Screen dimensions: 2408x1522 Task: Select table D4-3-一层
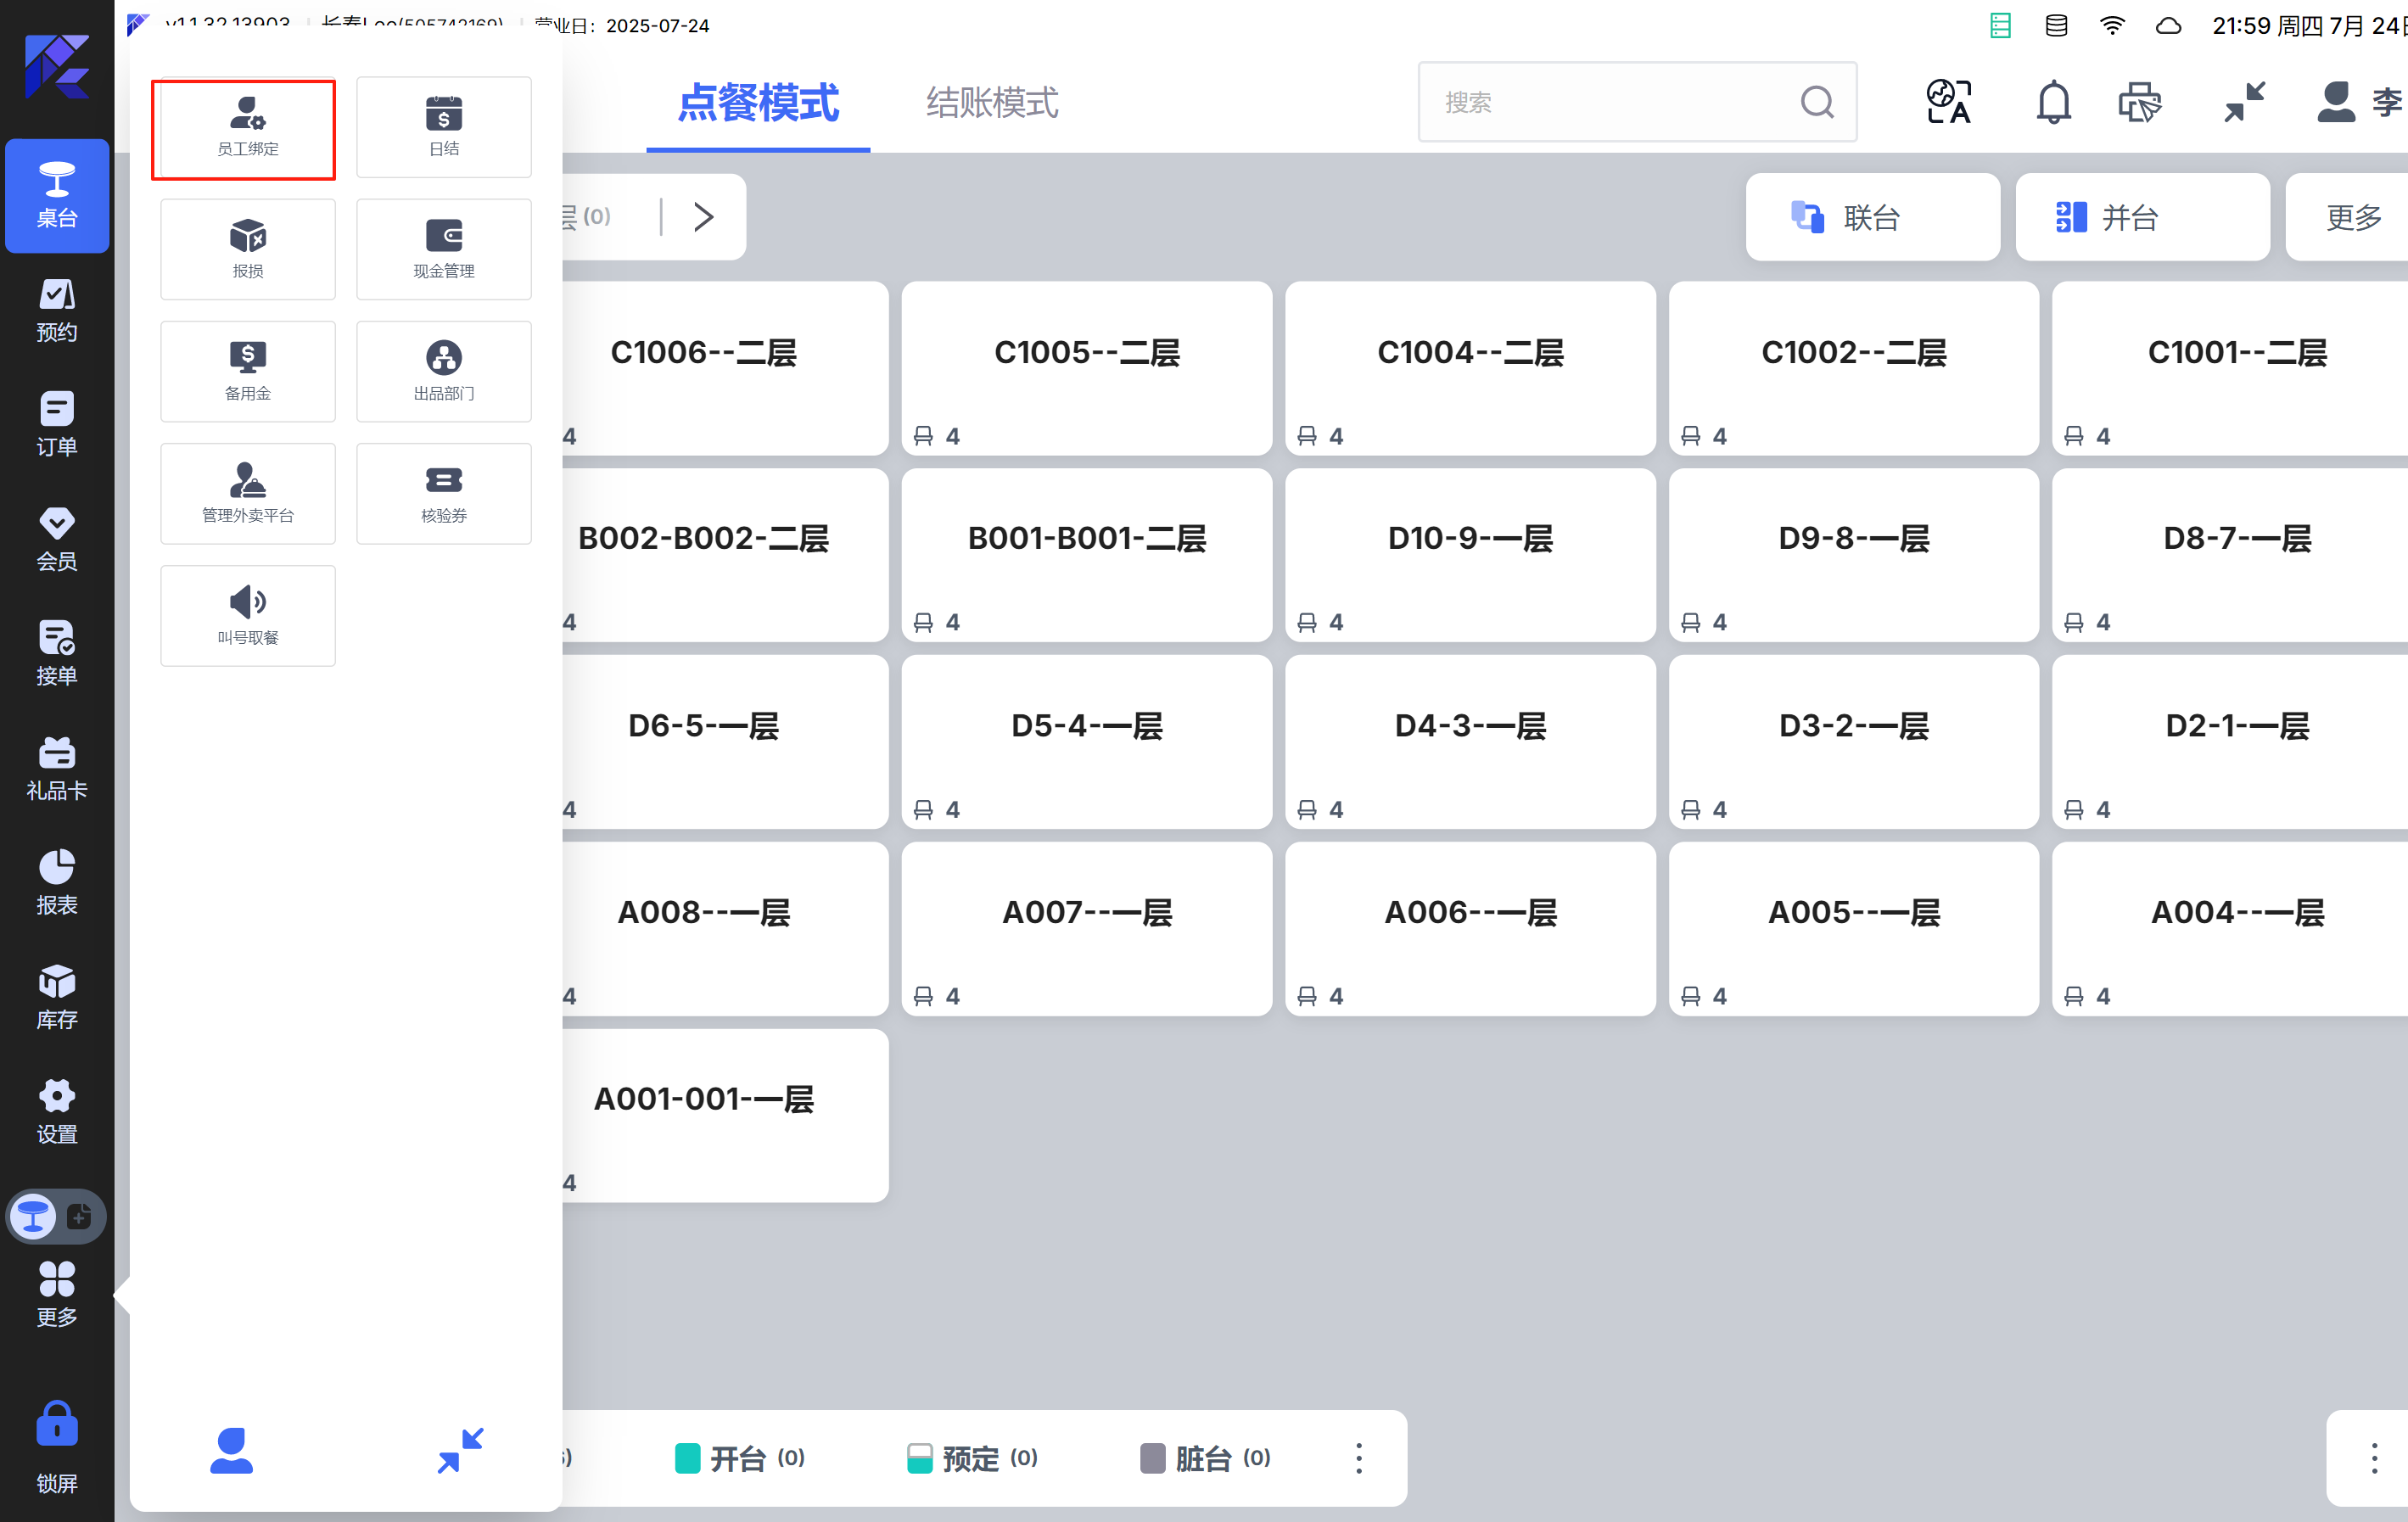(x=1470, y=742)
